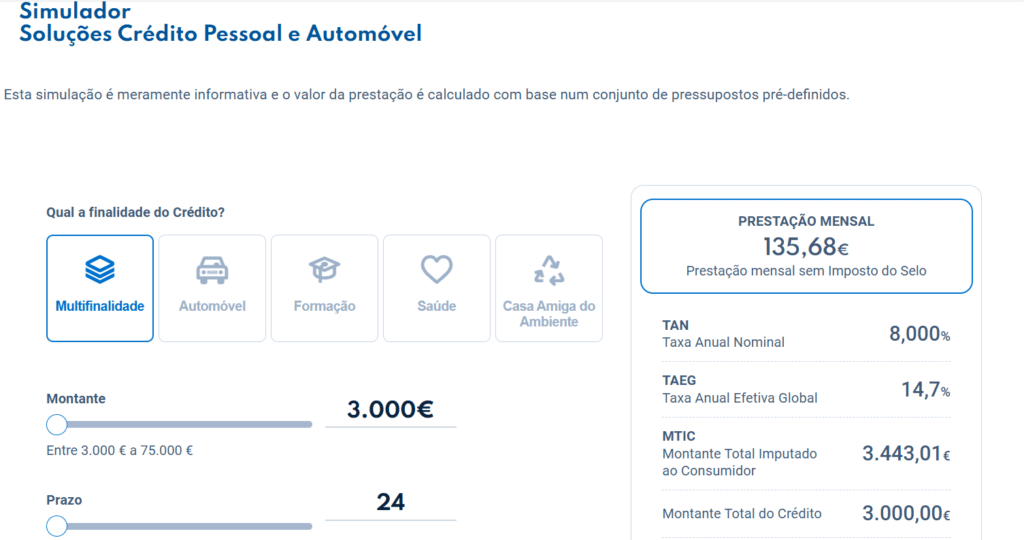Click the TAN 8,000% value
This screenshot has width=1024, height=540.
coord(919,334)
